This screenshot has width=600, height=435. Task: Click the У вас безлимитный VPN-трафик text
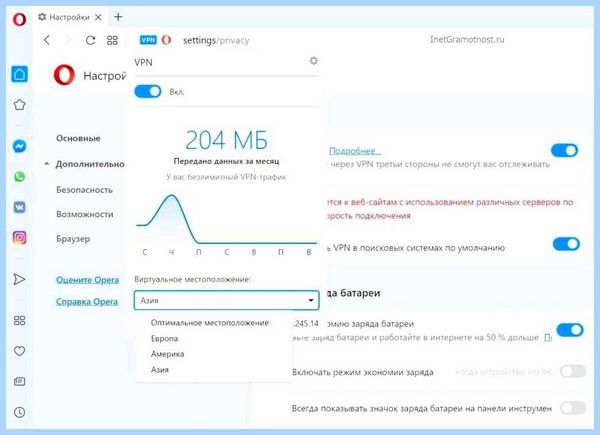(x=226, y=177)
